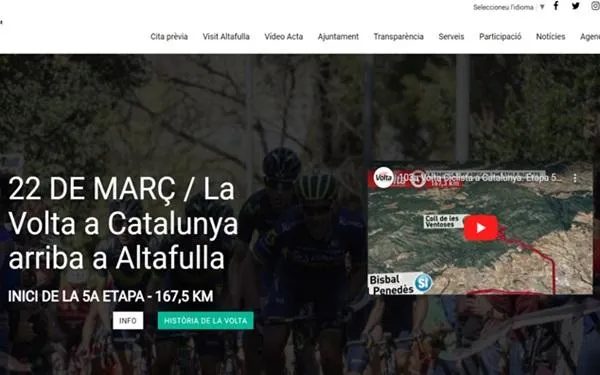
Task: Click the language selector arrow
Action: (542, 7)
